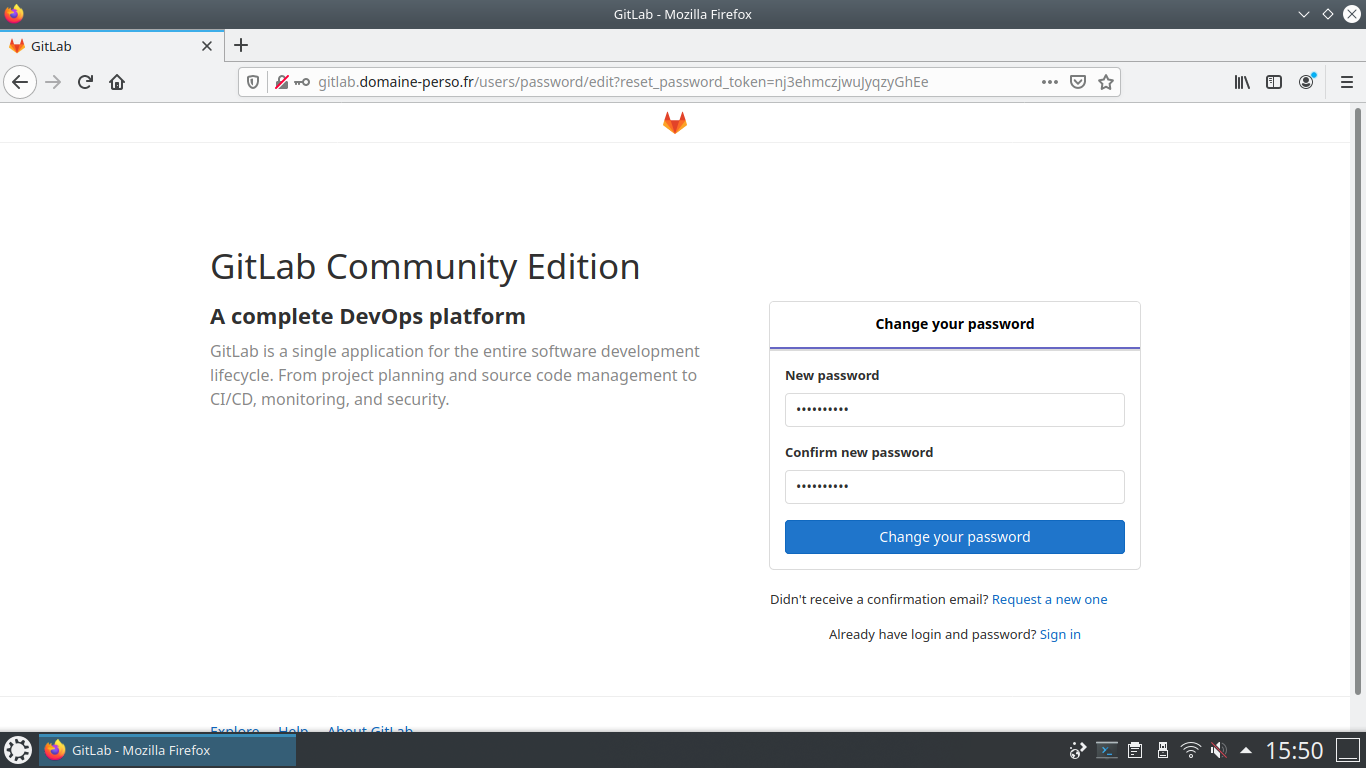
Task: Open a new browser tab
Action: pyautogui.click(x=241, y=45)
